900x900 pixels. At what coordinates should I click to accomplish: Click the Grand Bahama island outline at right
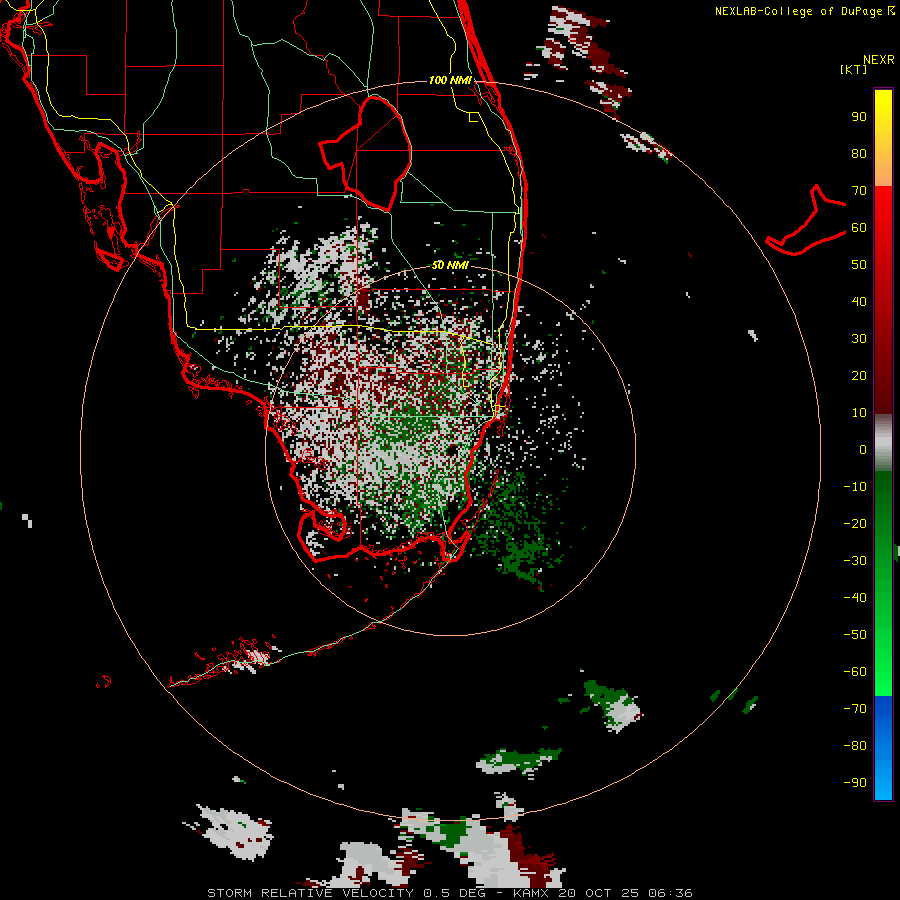point(806,220)
